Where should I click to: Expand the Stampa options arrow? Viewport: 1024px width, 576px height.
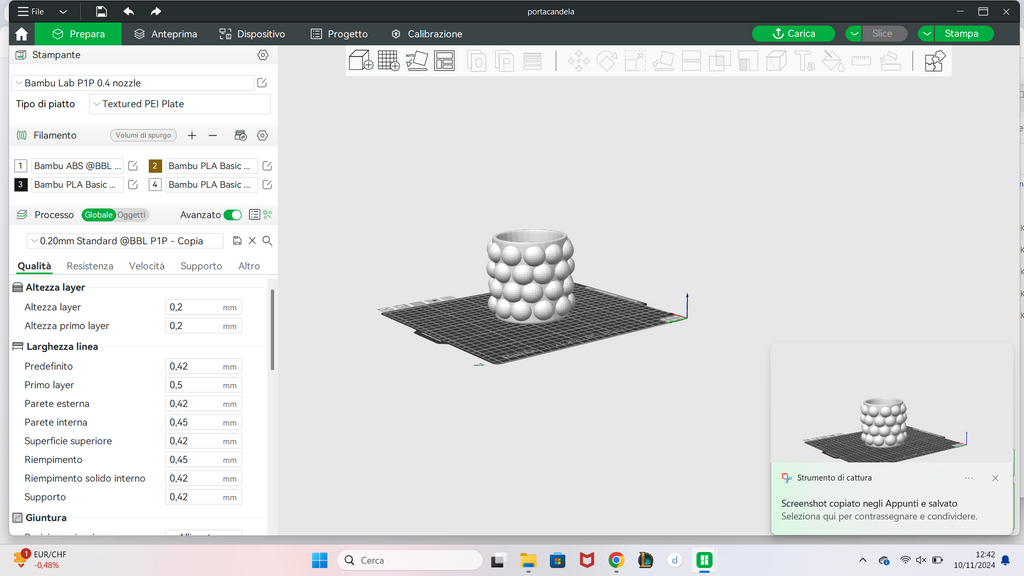pos(927,34)
